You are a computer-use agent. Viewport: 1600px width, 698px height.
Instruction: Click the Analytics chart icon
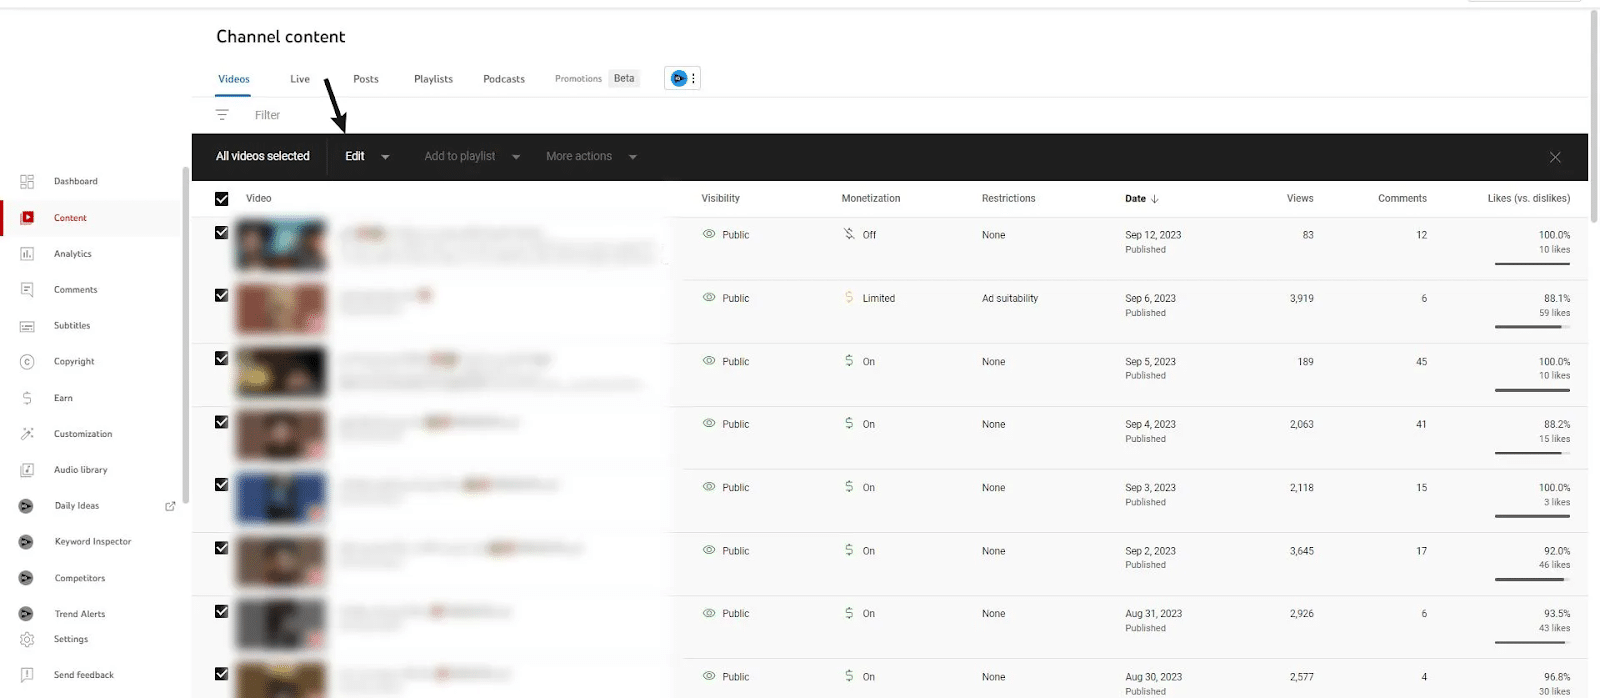(27, 254)
